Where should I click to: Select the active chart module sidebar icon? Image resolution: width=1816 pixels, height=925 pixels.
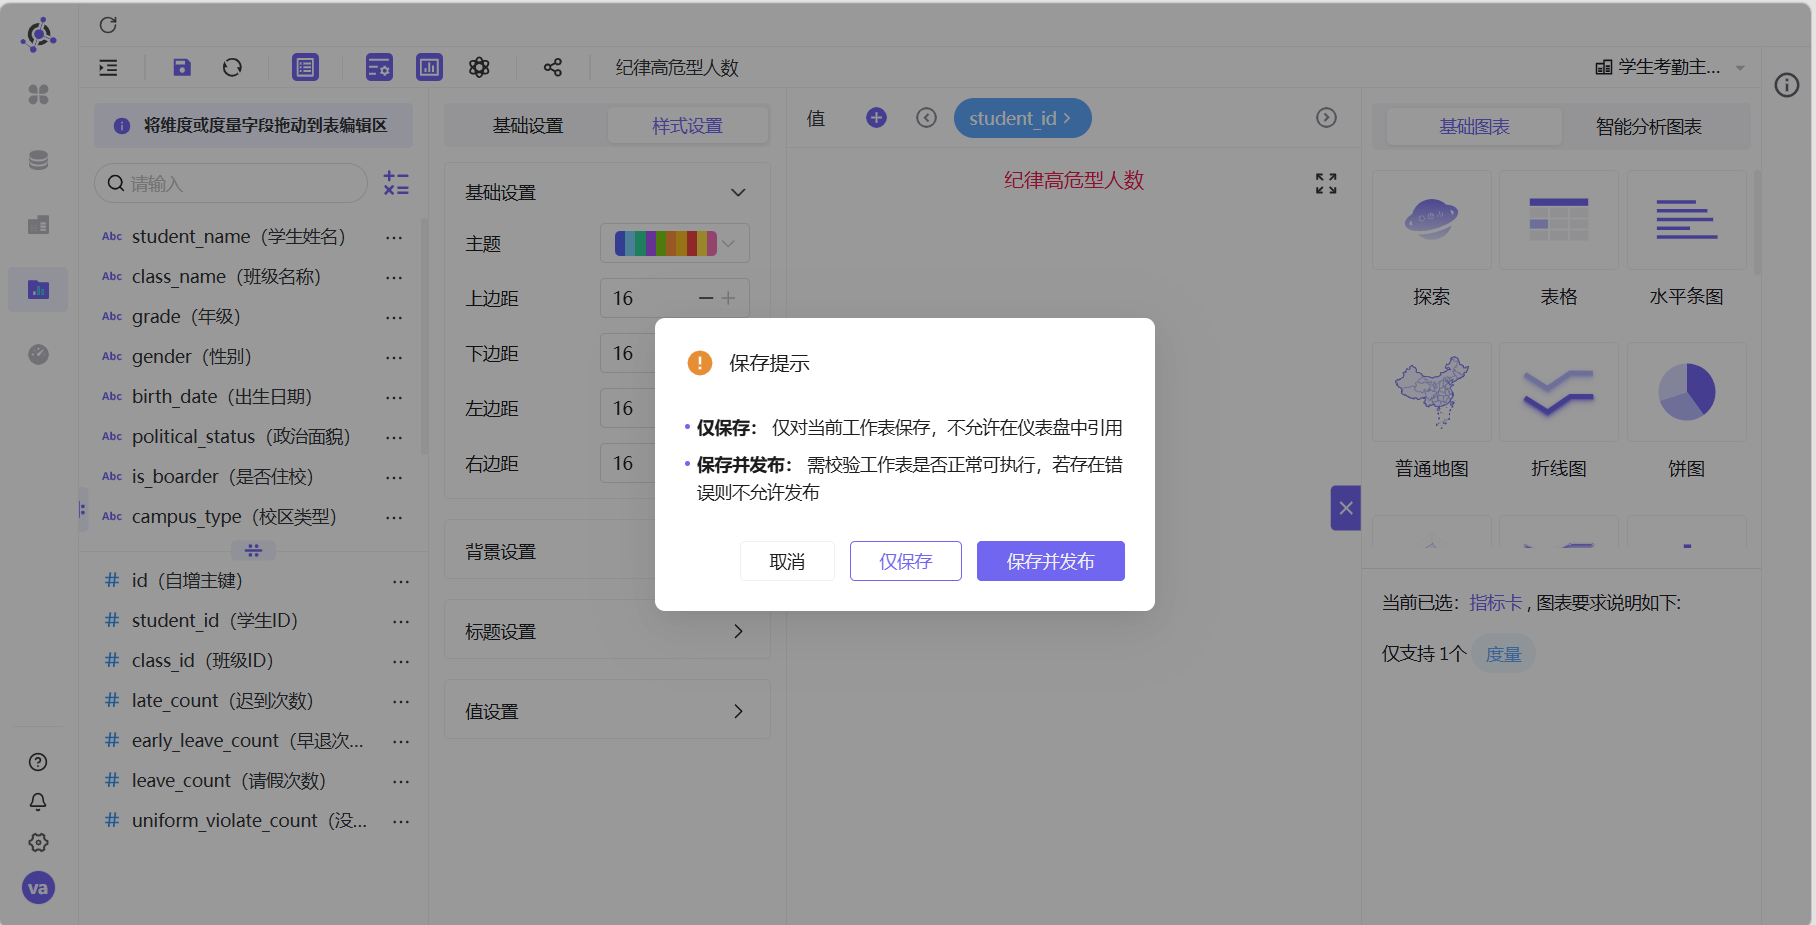[38, 290]
